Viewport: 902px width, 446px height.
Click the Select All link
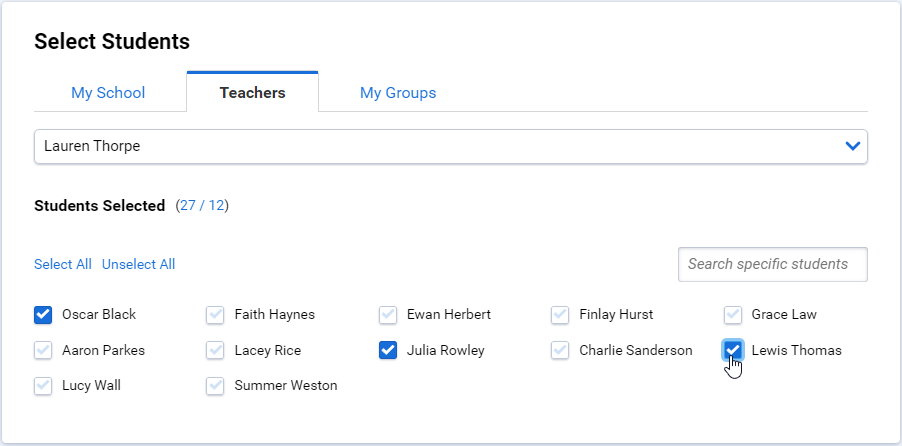(x=63, y=264)
